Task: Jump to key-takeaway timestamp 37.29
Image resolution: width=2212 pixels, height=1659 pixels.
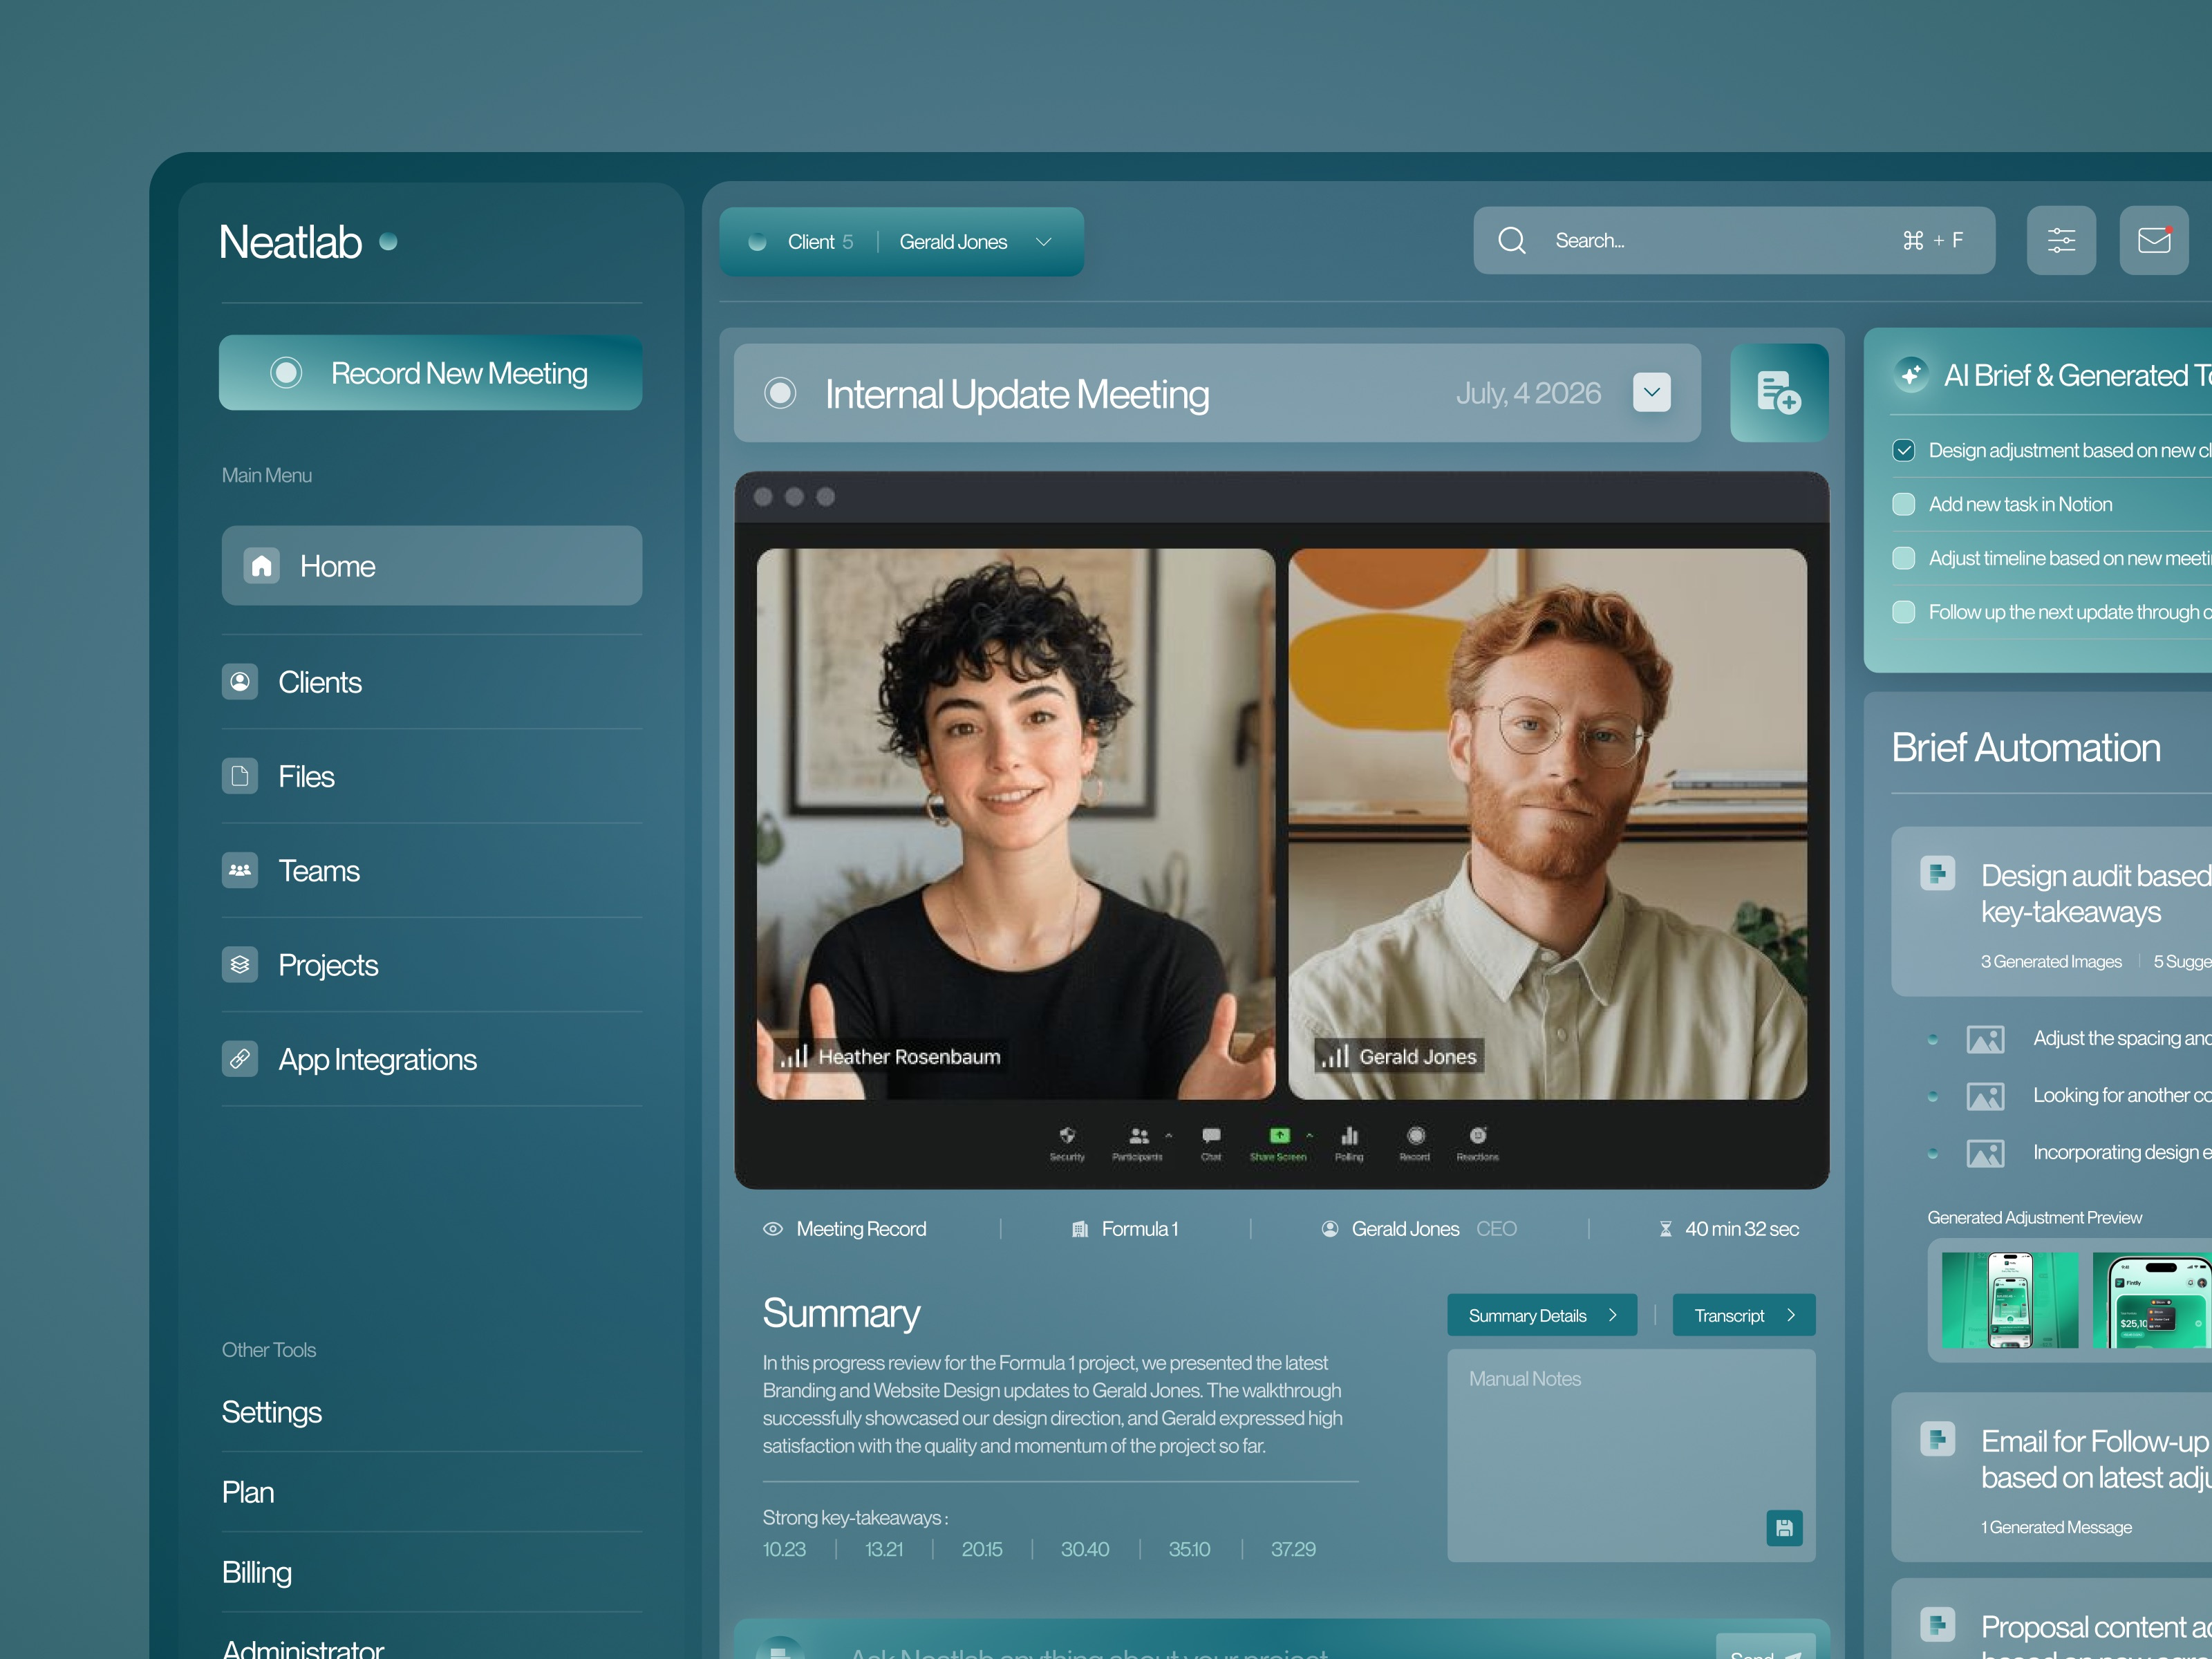Action: pos(1293,1549)
